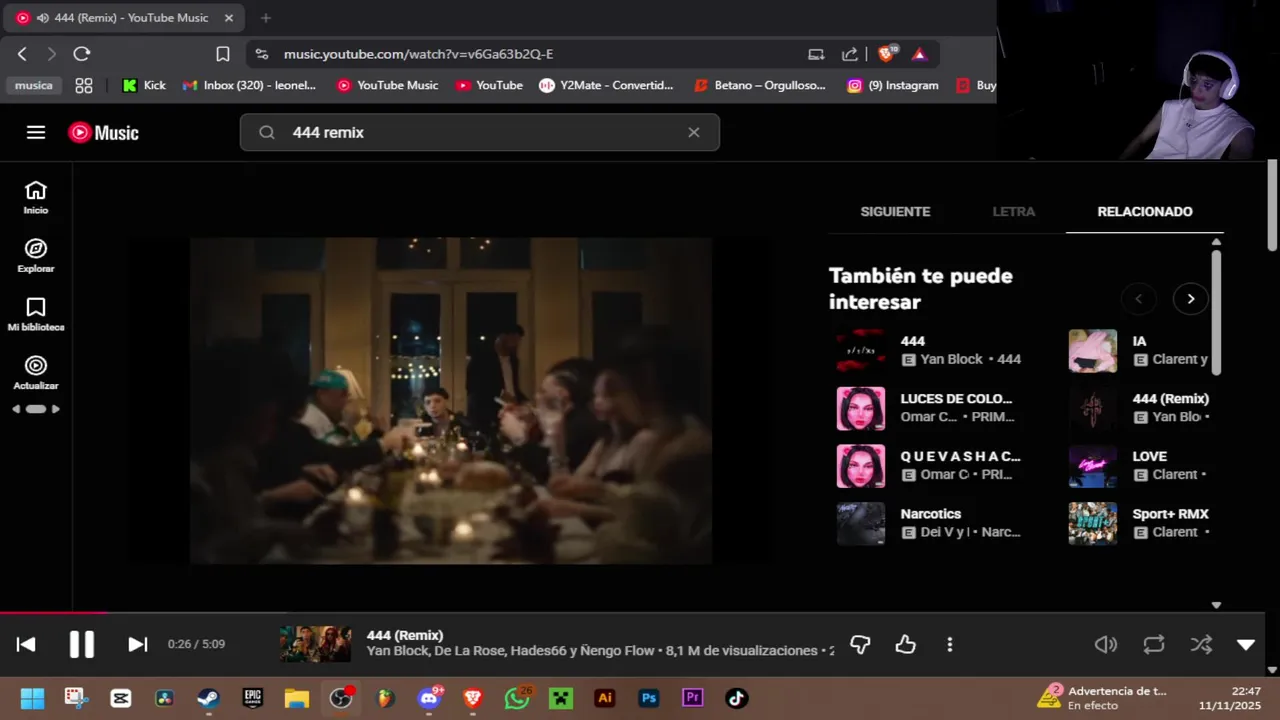Play the IA track by Clarent
Viewport: 1280px width, 720px height.
[1093, 350]
